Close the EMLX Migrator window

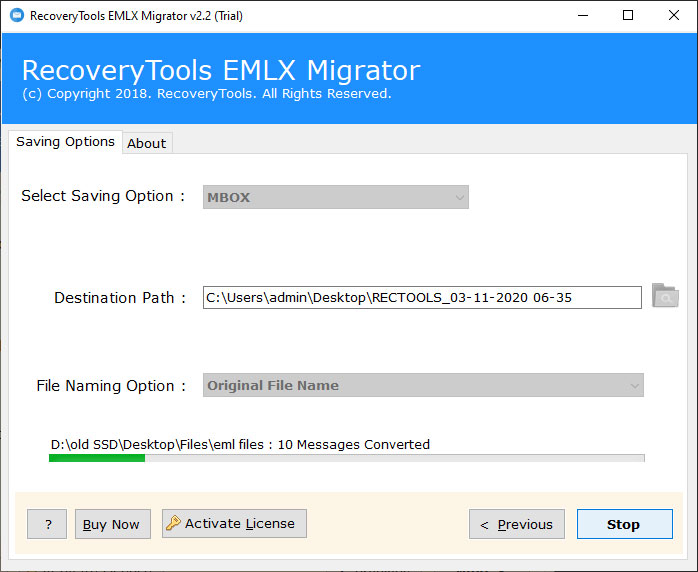(x=674, y=16)
